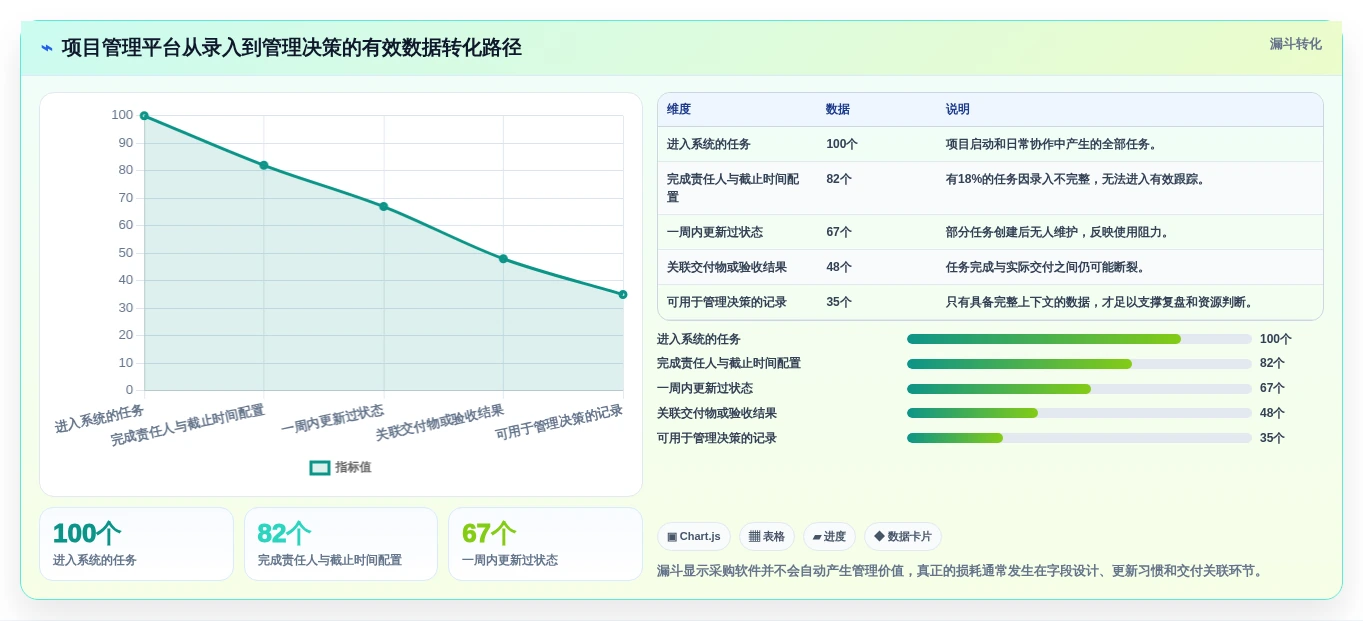Click the chart data point at 82

(x=264, y=165)
